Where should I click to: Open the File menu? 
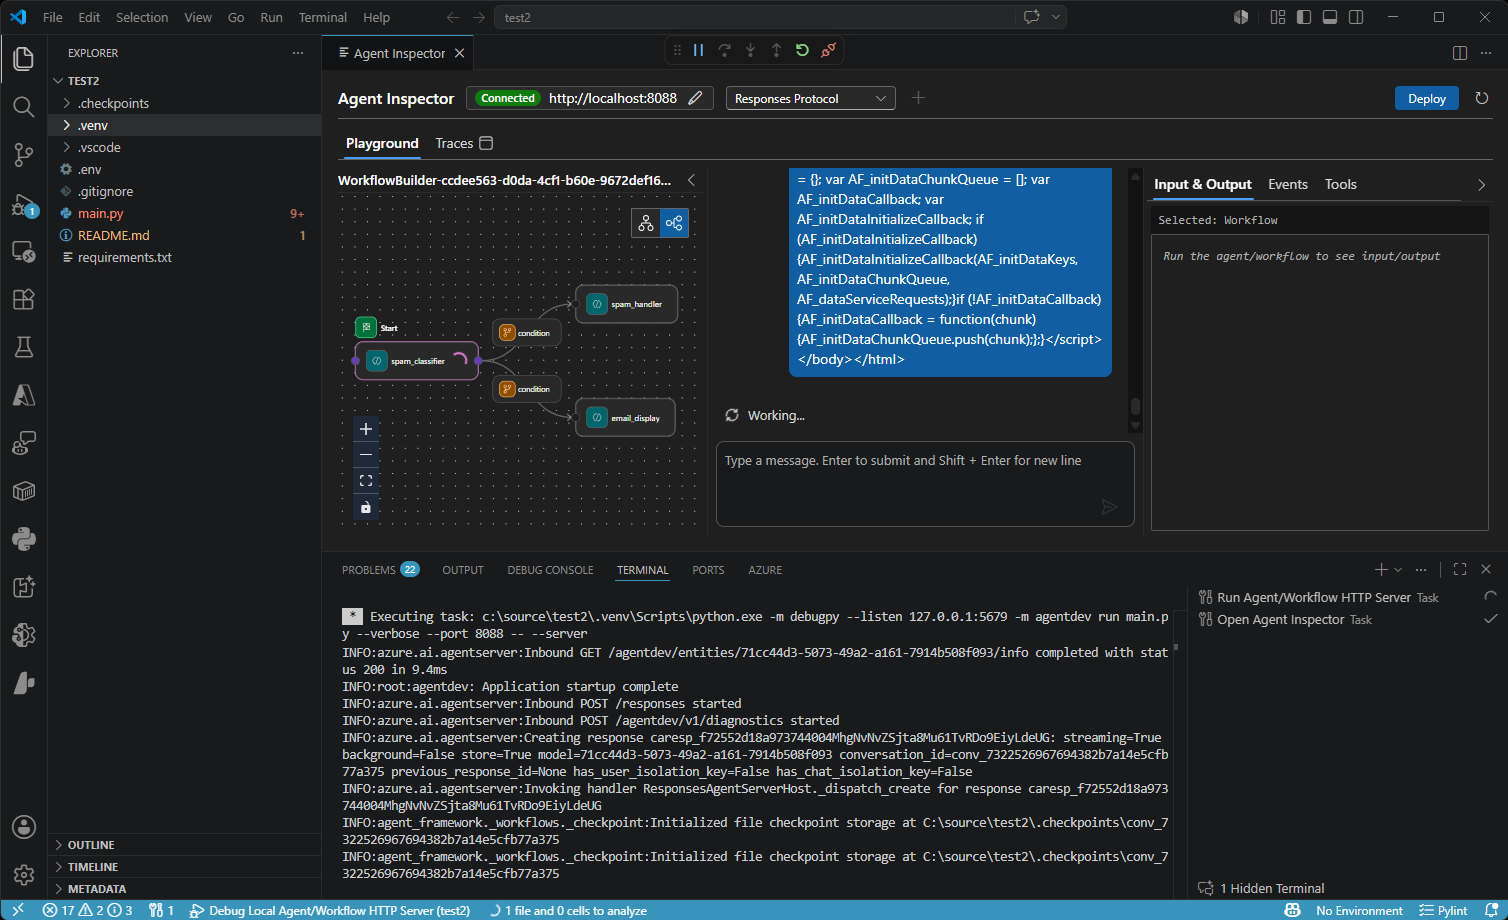pos(53,17)
